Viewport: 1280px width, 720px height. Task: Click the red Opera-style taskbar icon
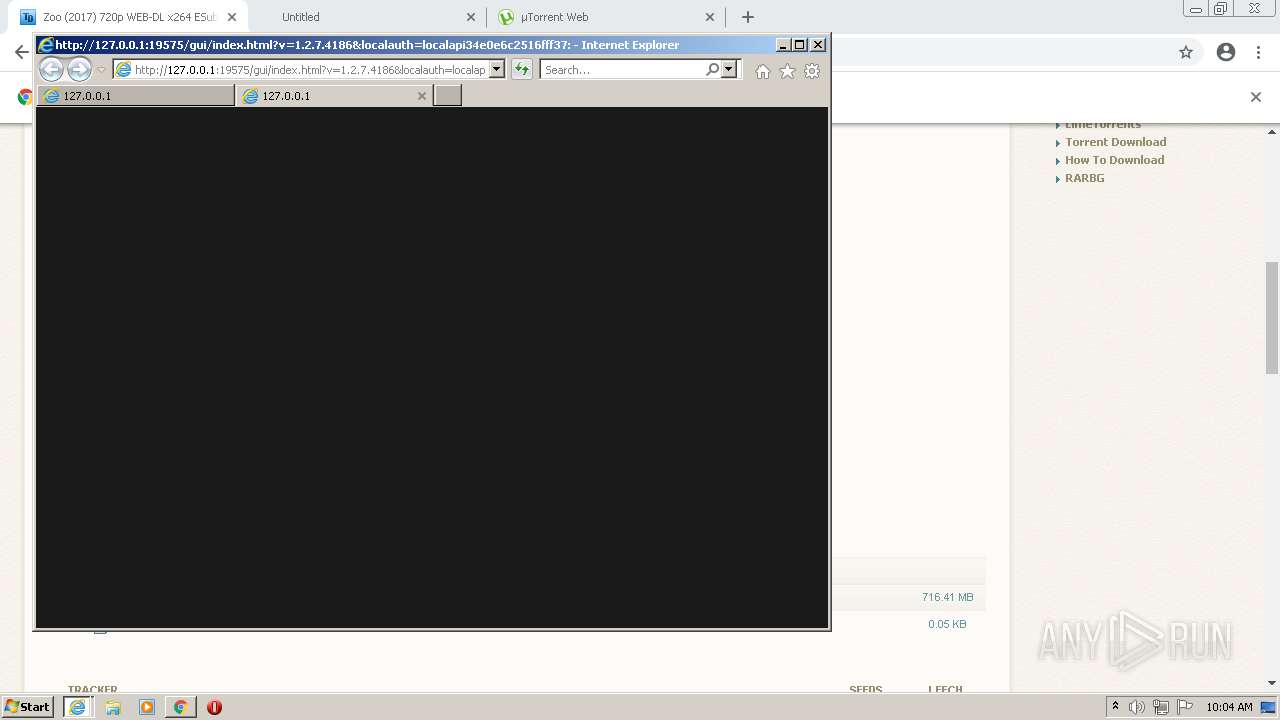(214, 707)
